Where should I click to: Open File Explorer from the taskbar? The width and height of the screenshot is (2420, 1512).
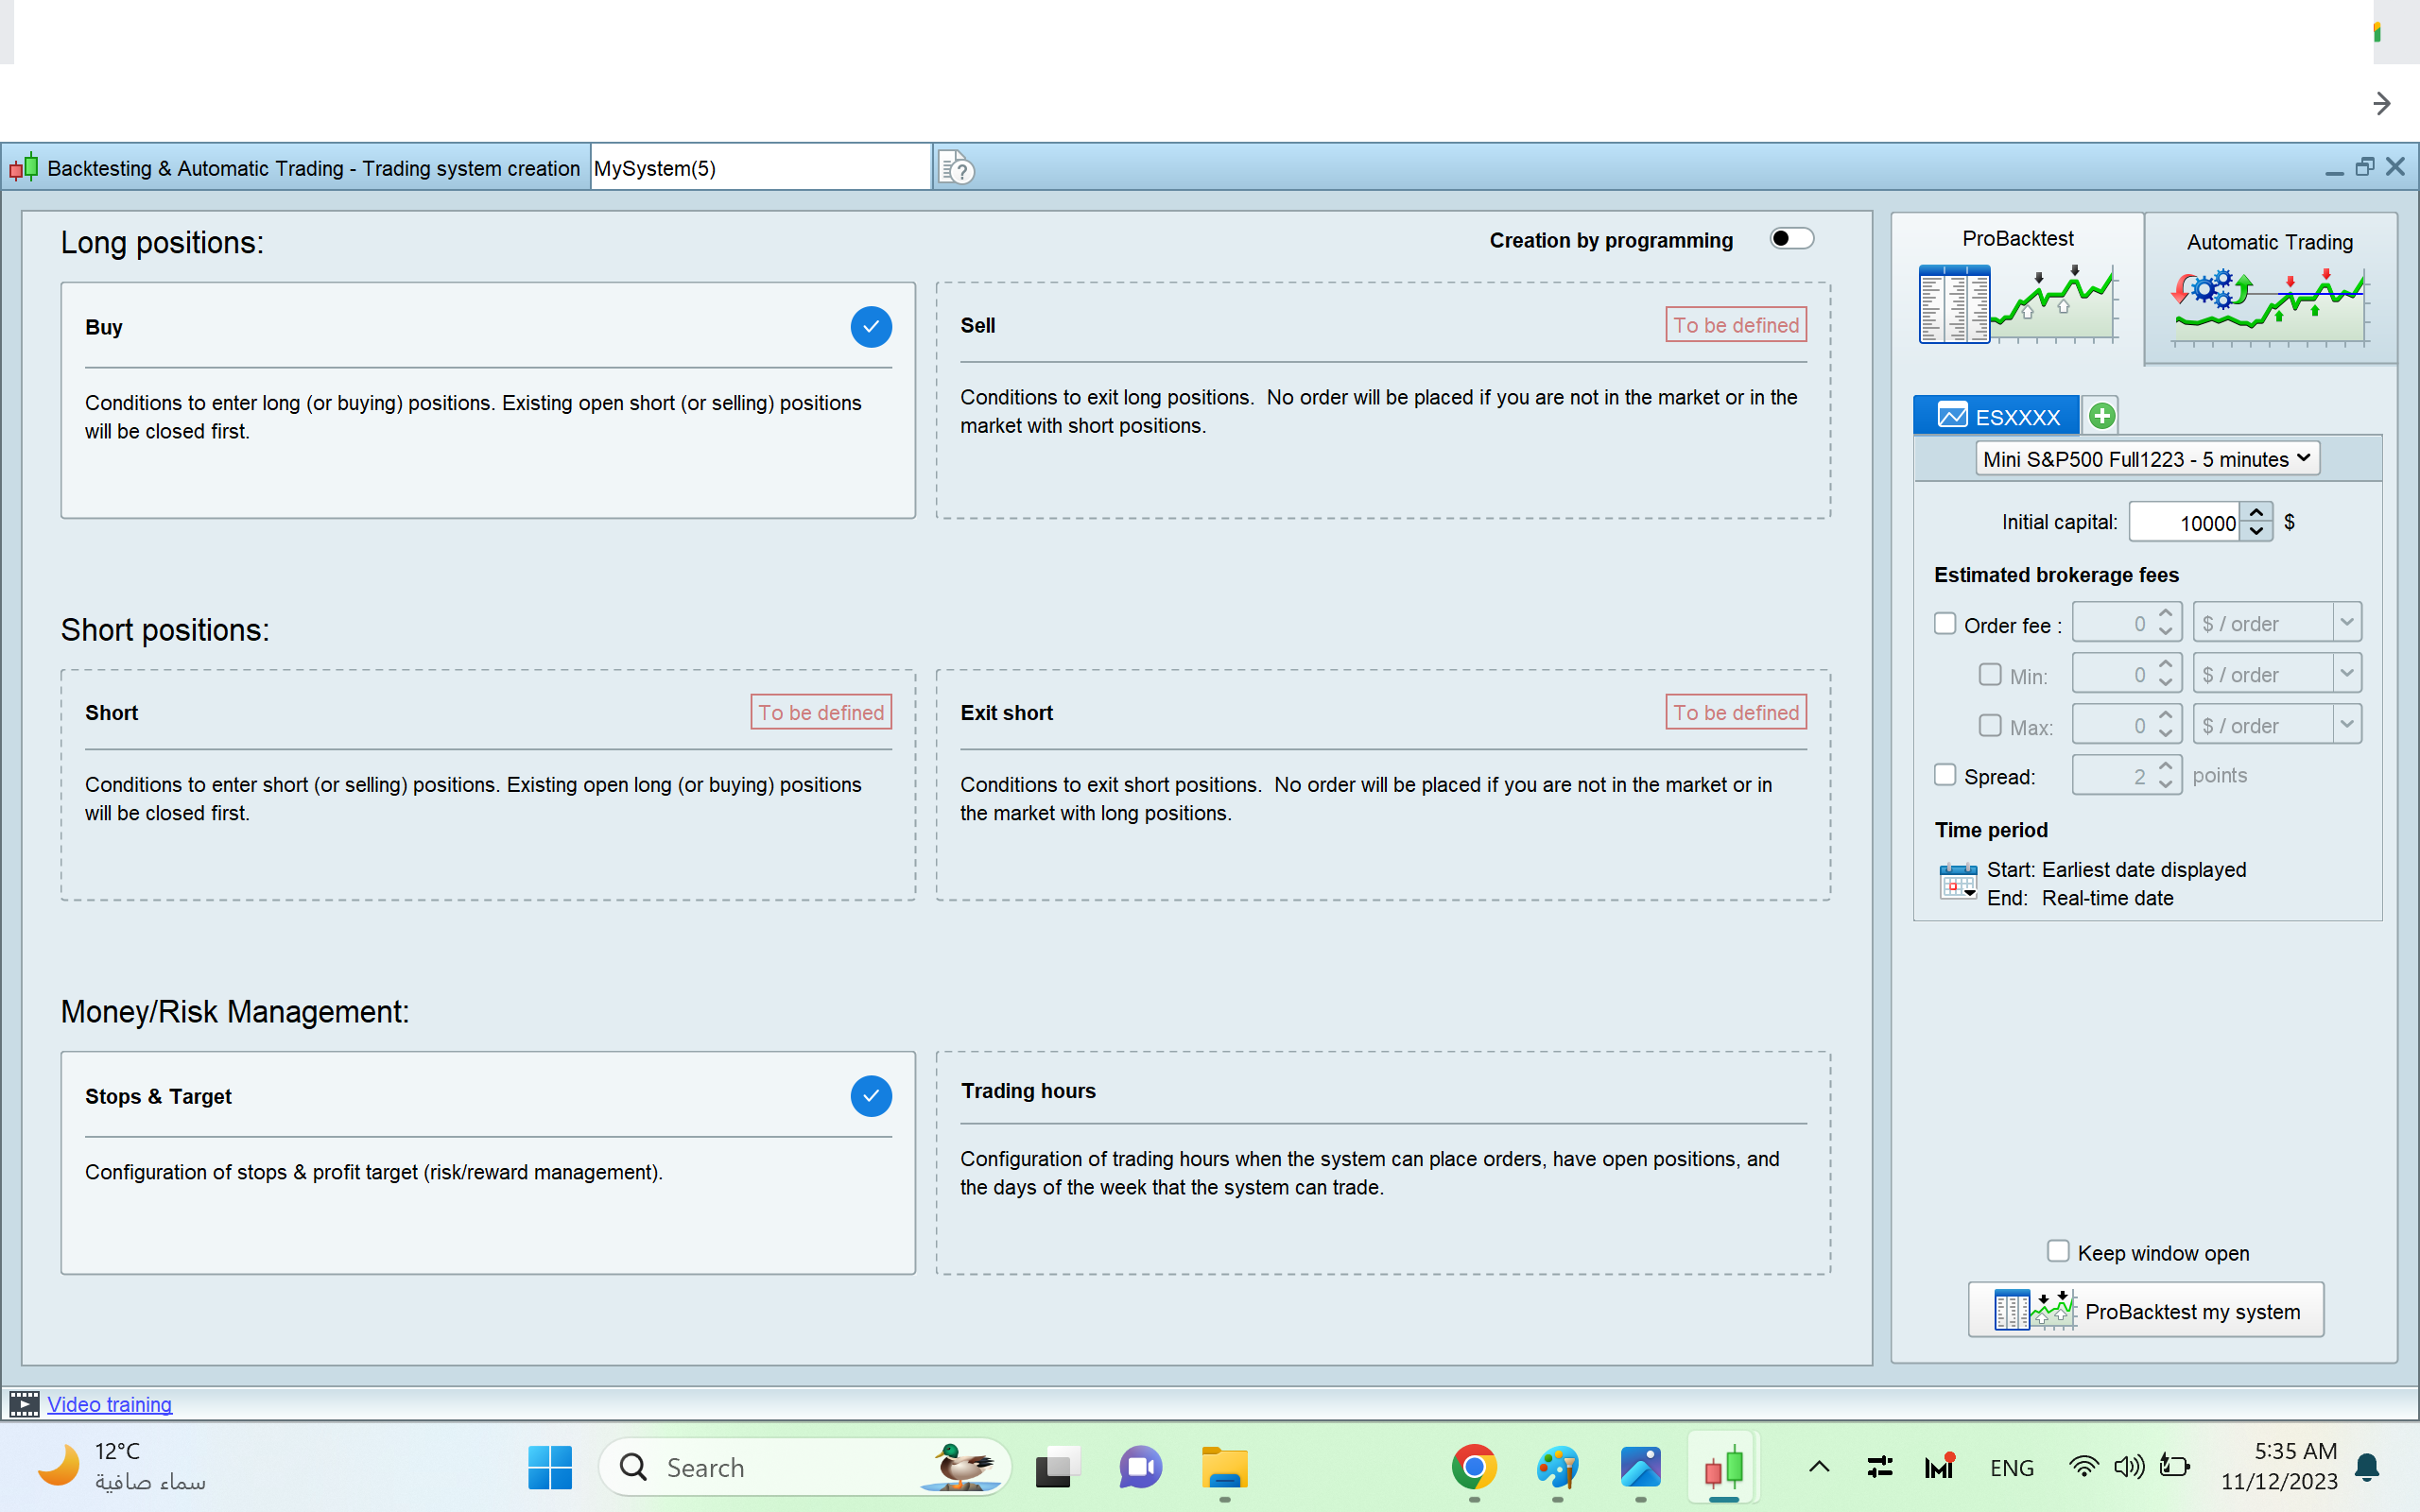1224,1467
